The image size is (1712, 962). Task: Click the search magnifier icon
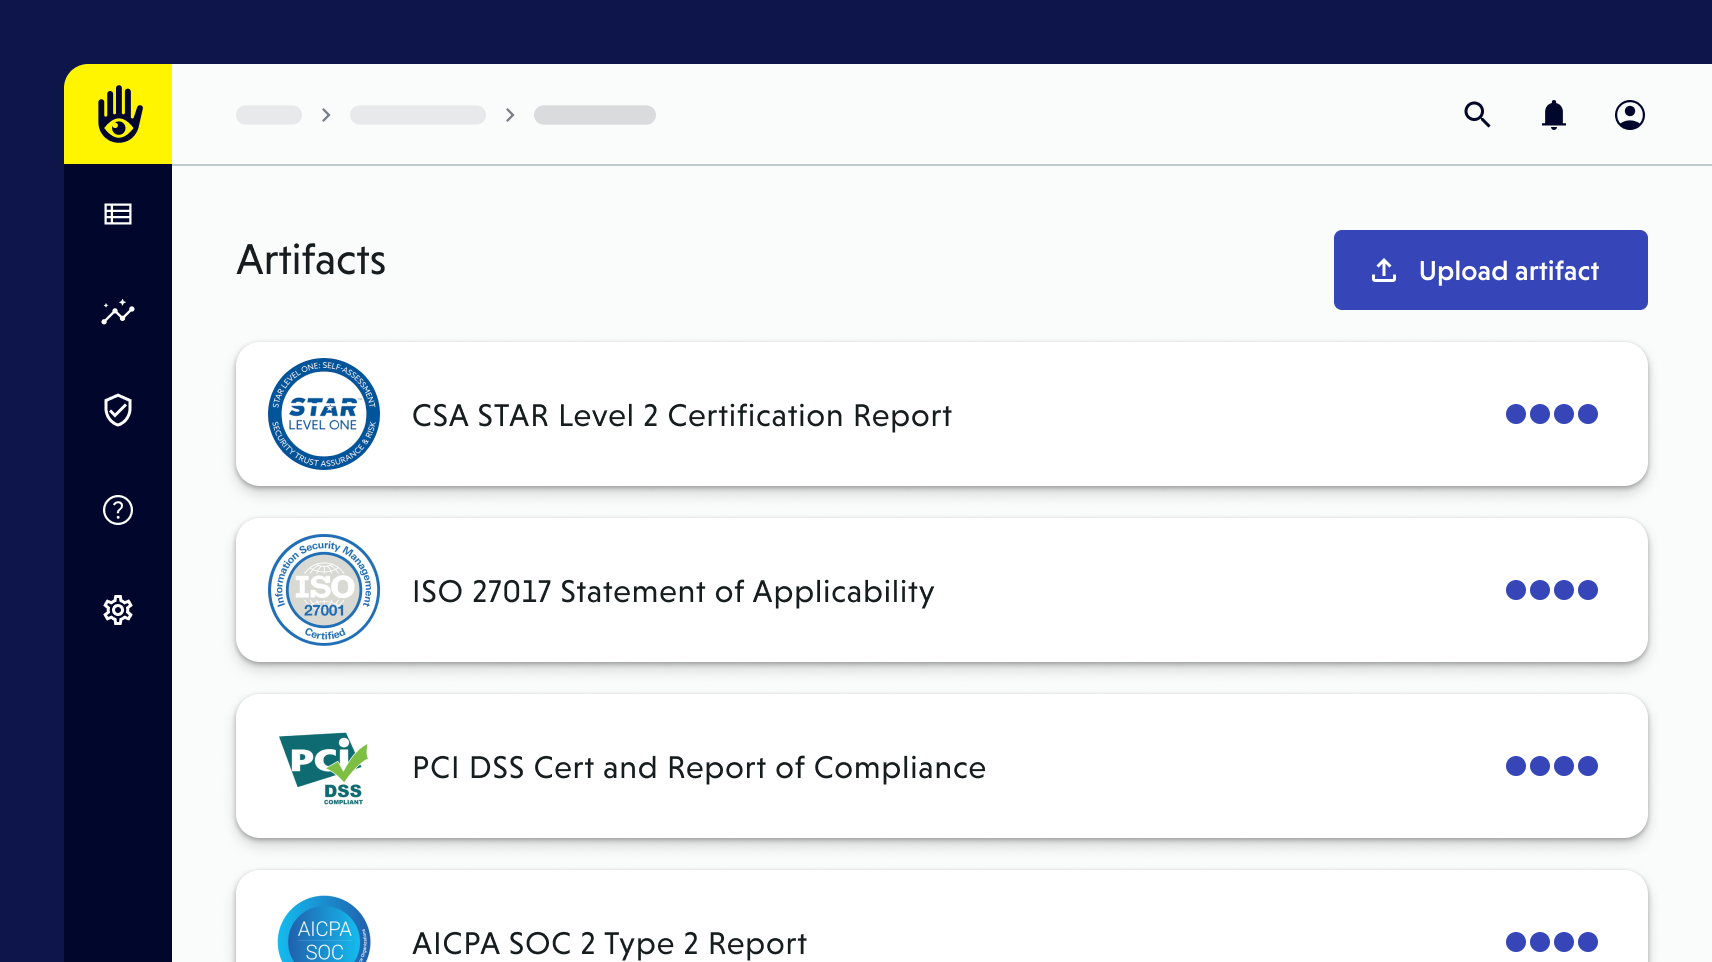(1477, 115)
